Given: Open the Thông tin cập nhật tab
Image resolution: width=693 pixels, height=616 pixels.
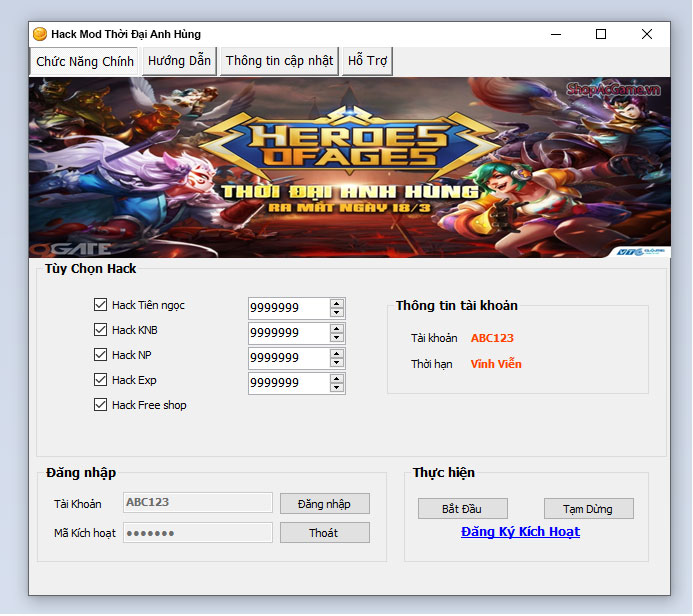Looking at the screenshot, I should point(279,61).
